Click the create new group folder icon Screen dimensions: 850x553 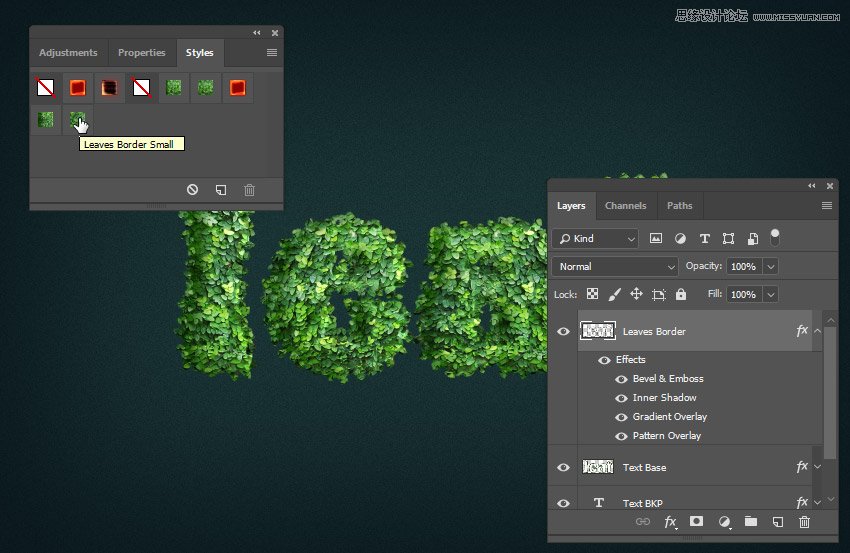751,522
